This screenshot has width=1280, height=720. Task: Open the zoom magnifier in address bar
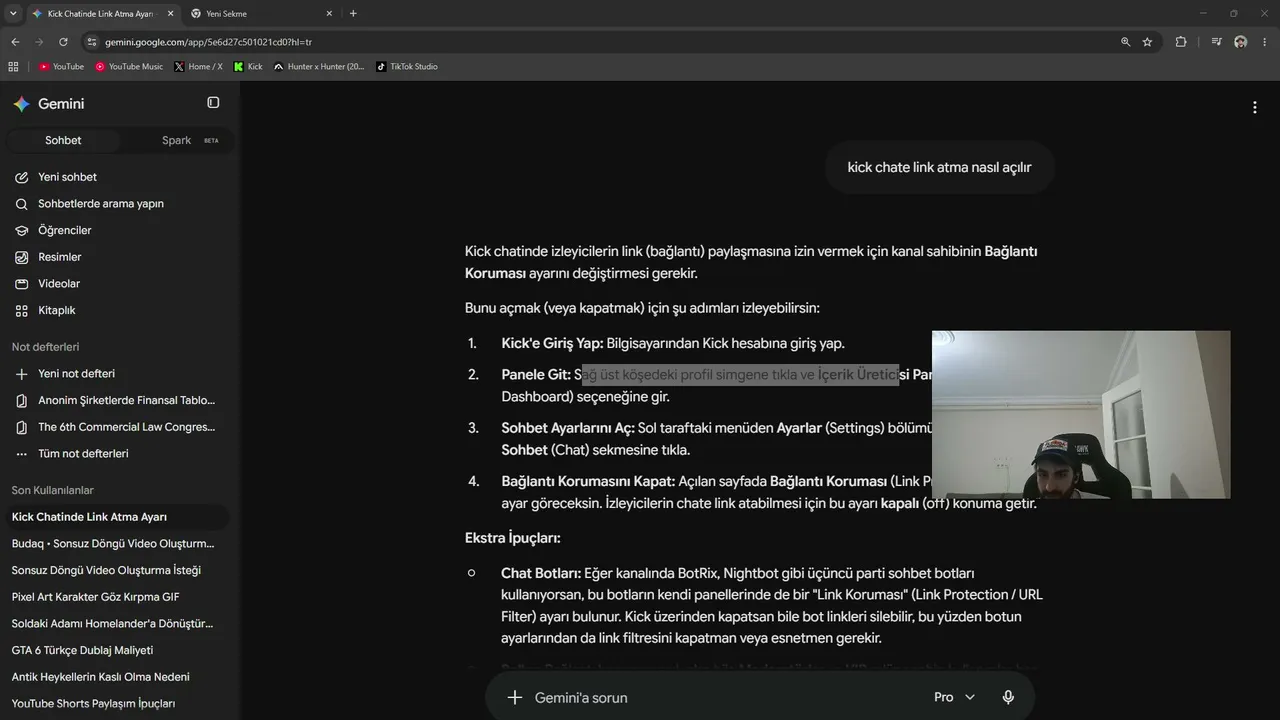[x=1125, y=42]
